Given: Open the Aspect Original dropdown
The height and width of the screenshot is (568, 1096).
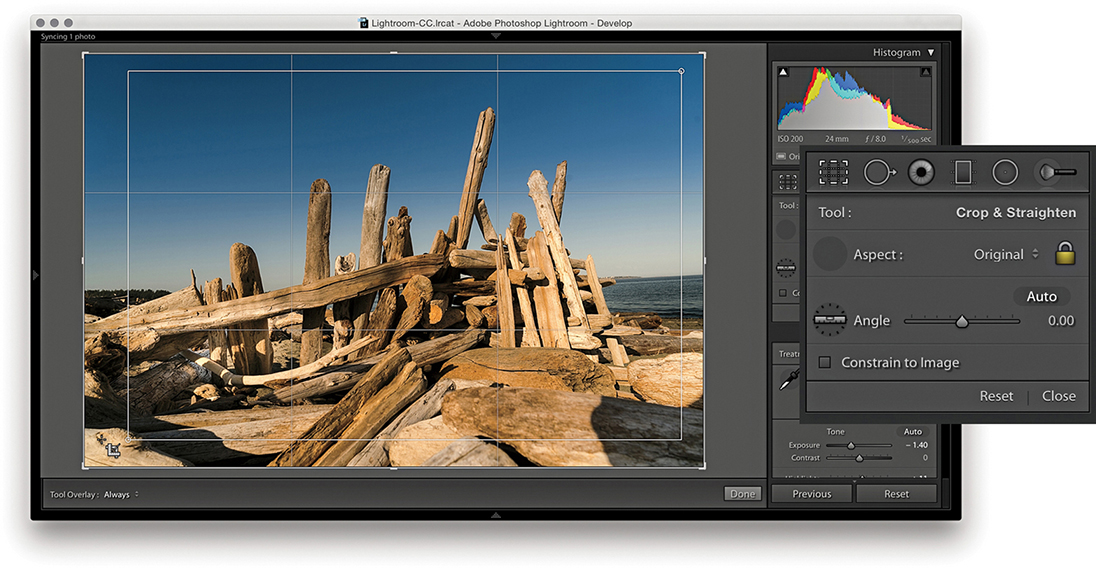Looking at the screenshot, I should coord(1006,255).
